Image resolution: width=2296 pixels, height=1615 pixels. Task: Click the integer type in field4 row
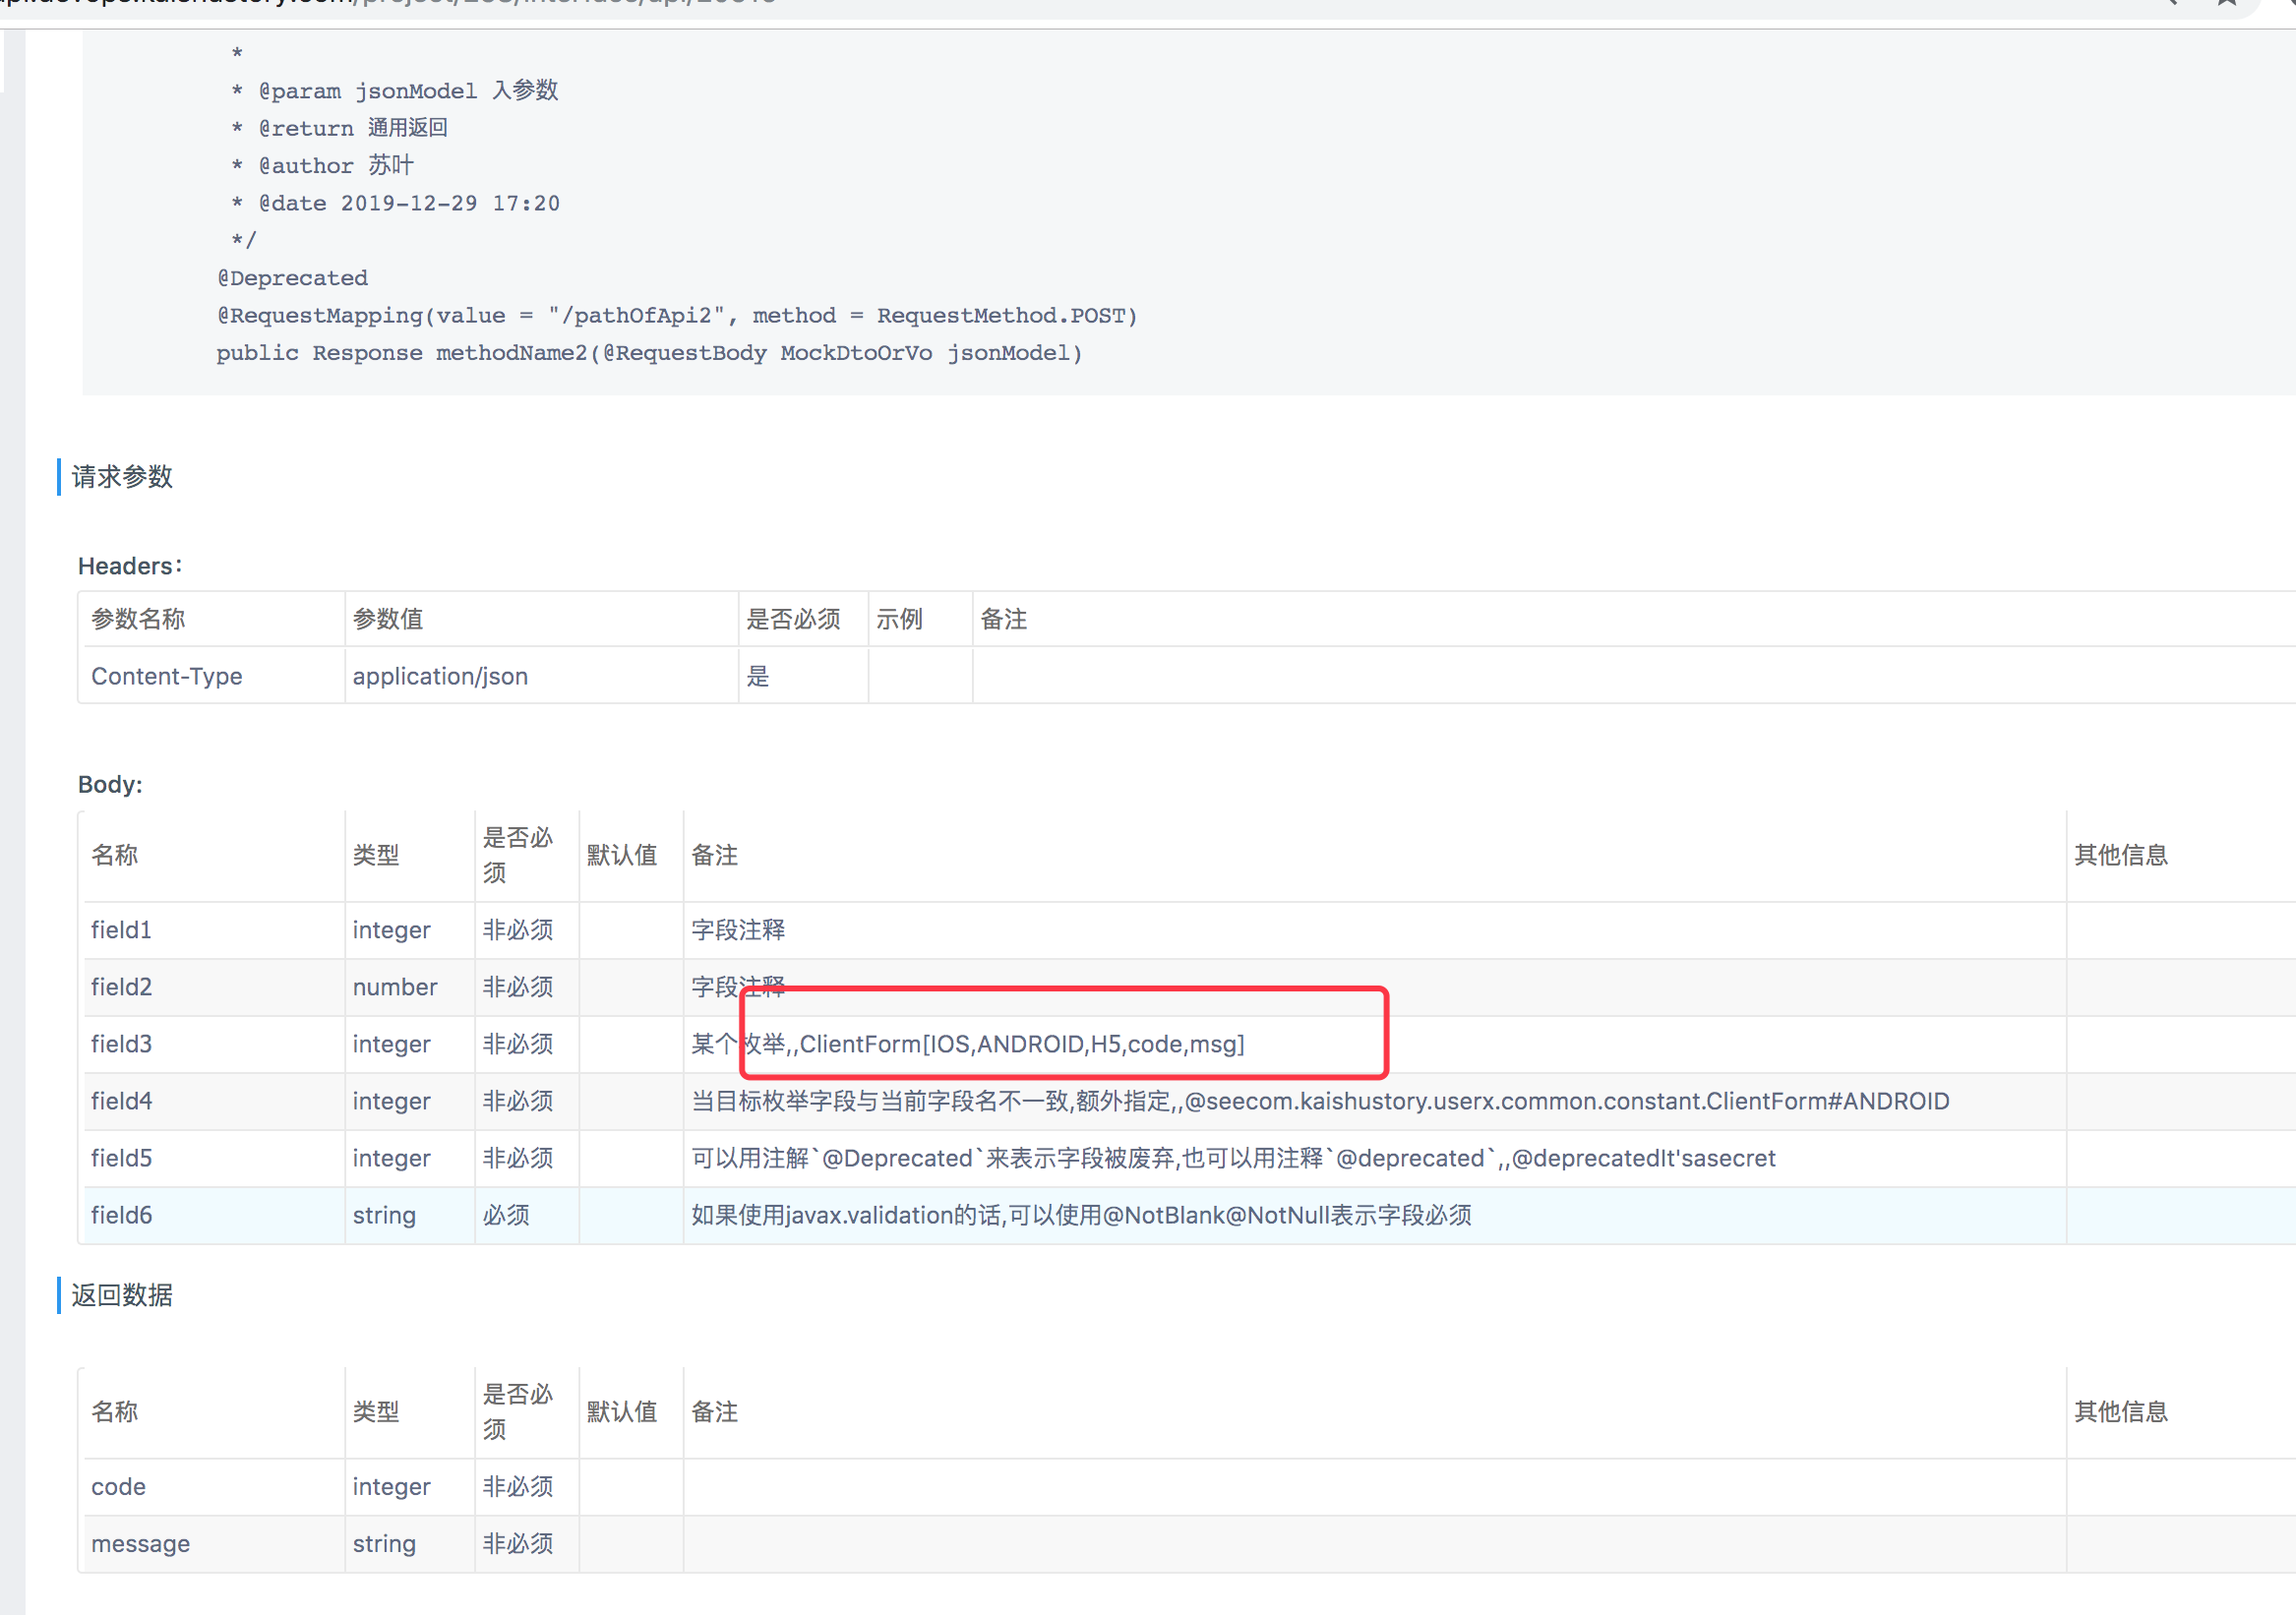point(391,1101)
